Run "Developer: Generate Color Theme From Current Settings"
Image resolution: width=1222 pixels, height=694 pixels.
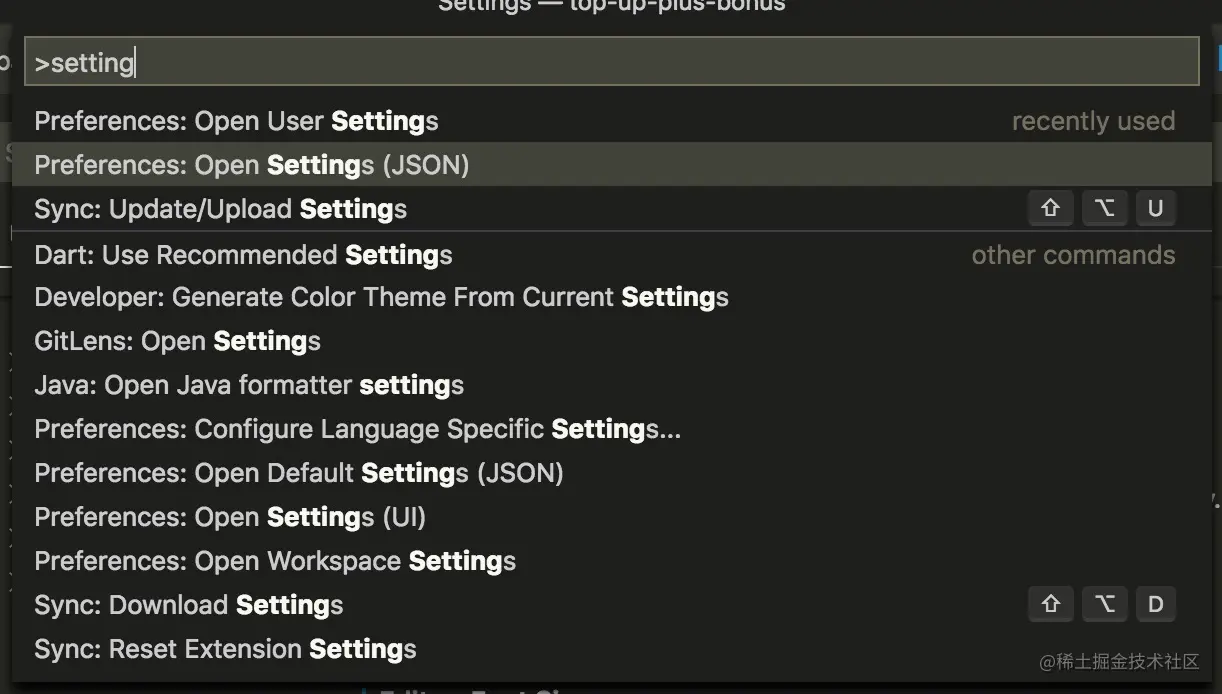tap(381, 296)
